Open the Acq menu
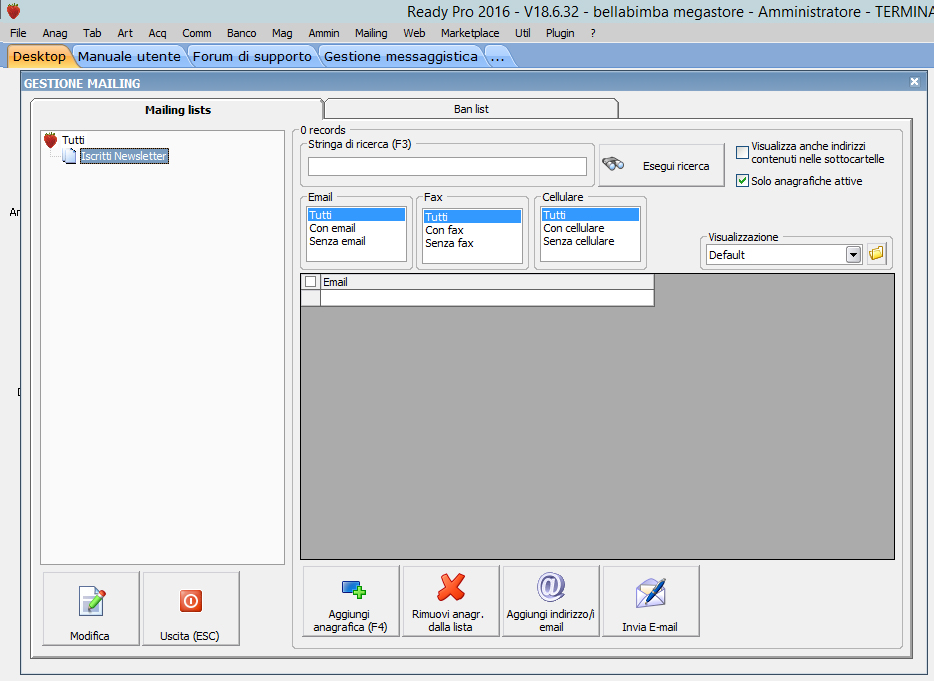934x681 pixels. point(157,33)
